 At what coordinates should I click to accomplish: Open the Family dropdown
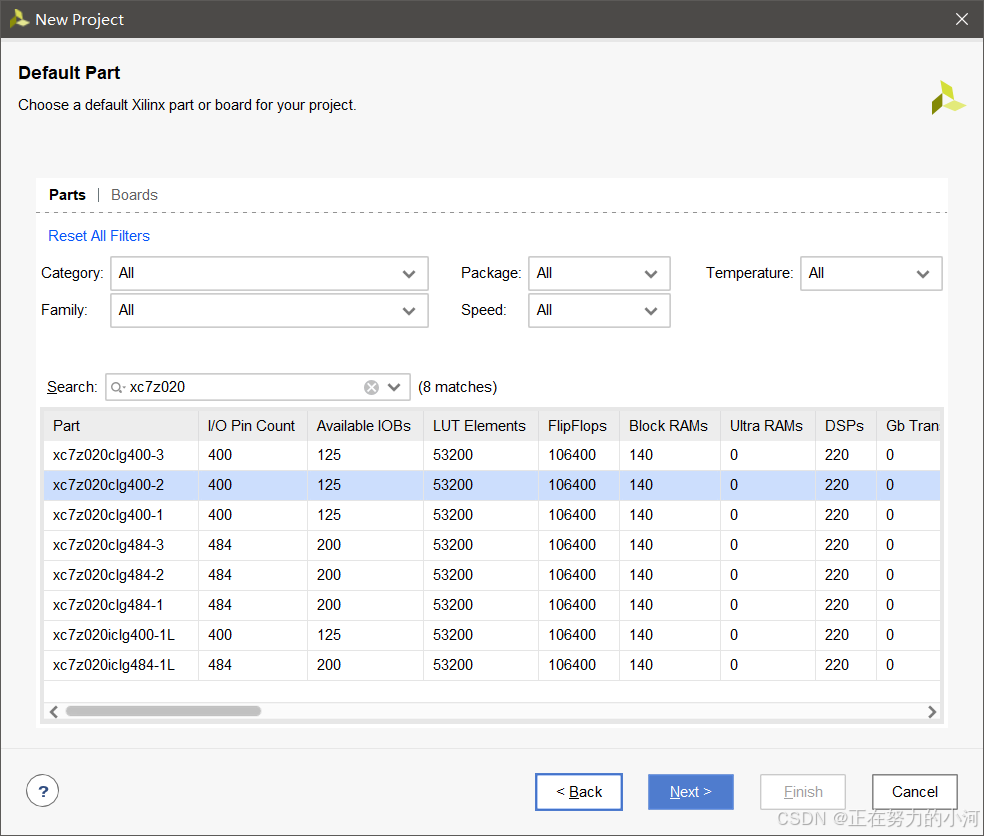[269, 311]
